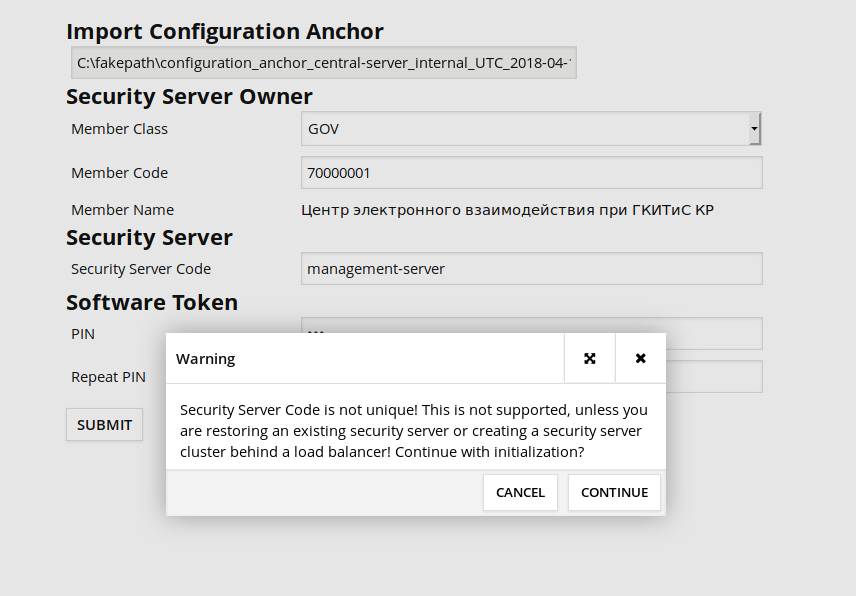Select the configuration anchor file path field
The image size is (856, 596).
point(324,63)
